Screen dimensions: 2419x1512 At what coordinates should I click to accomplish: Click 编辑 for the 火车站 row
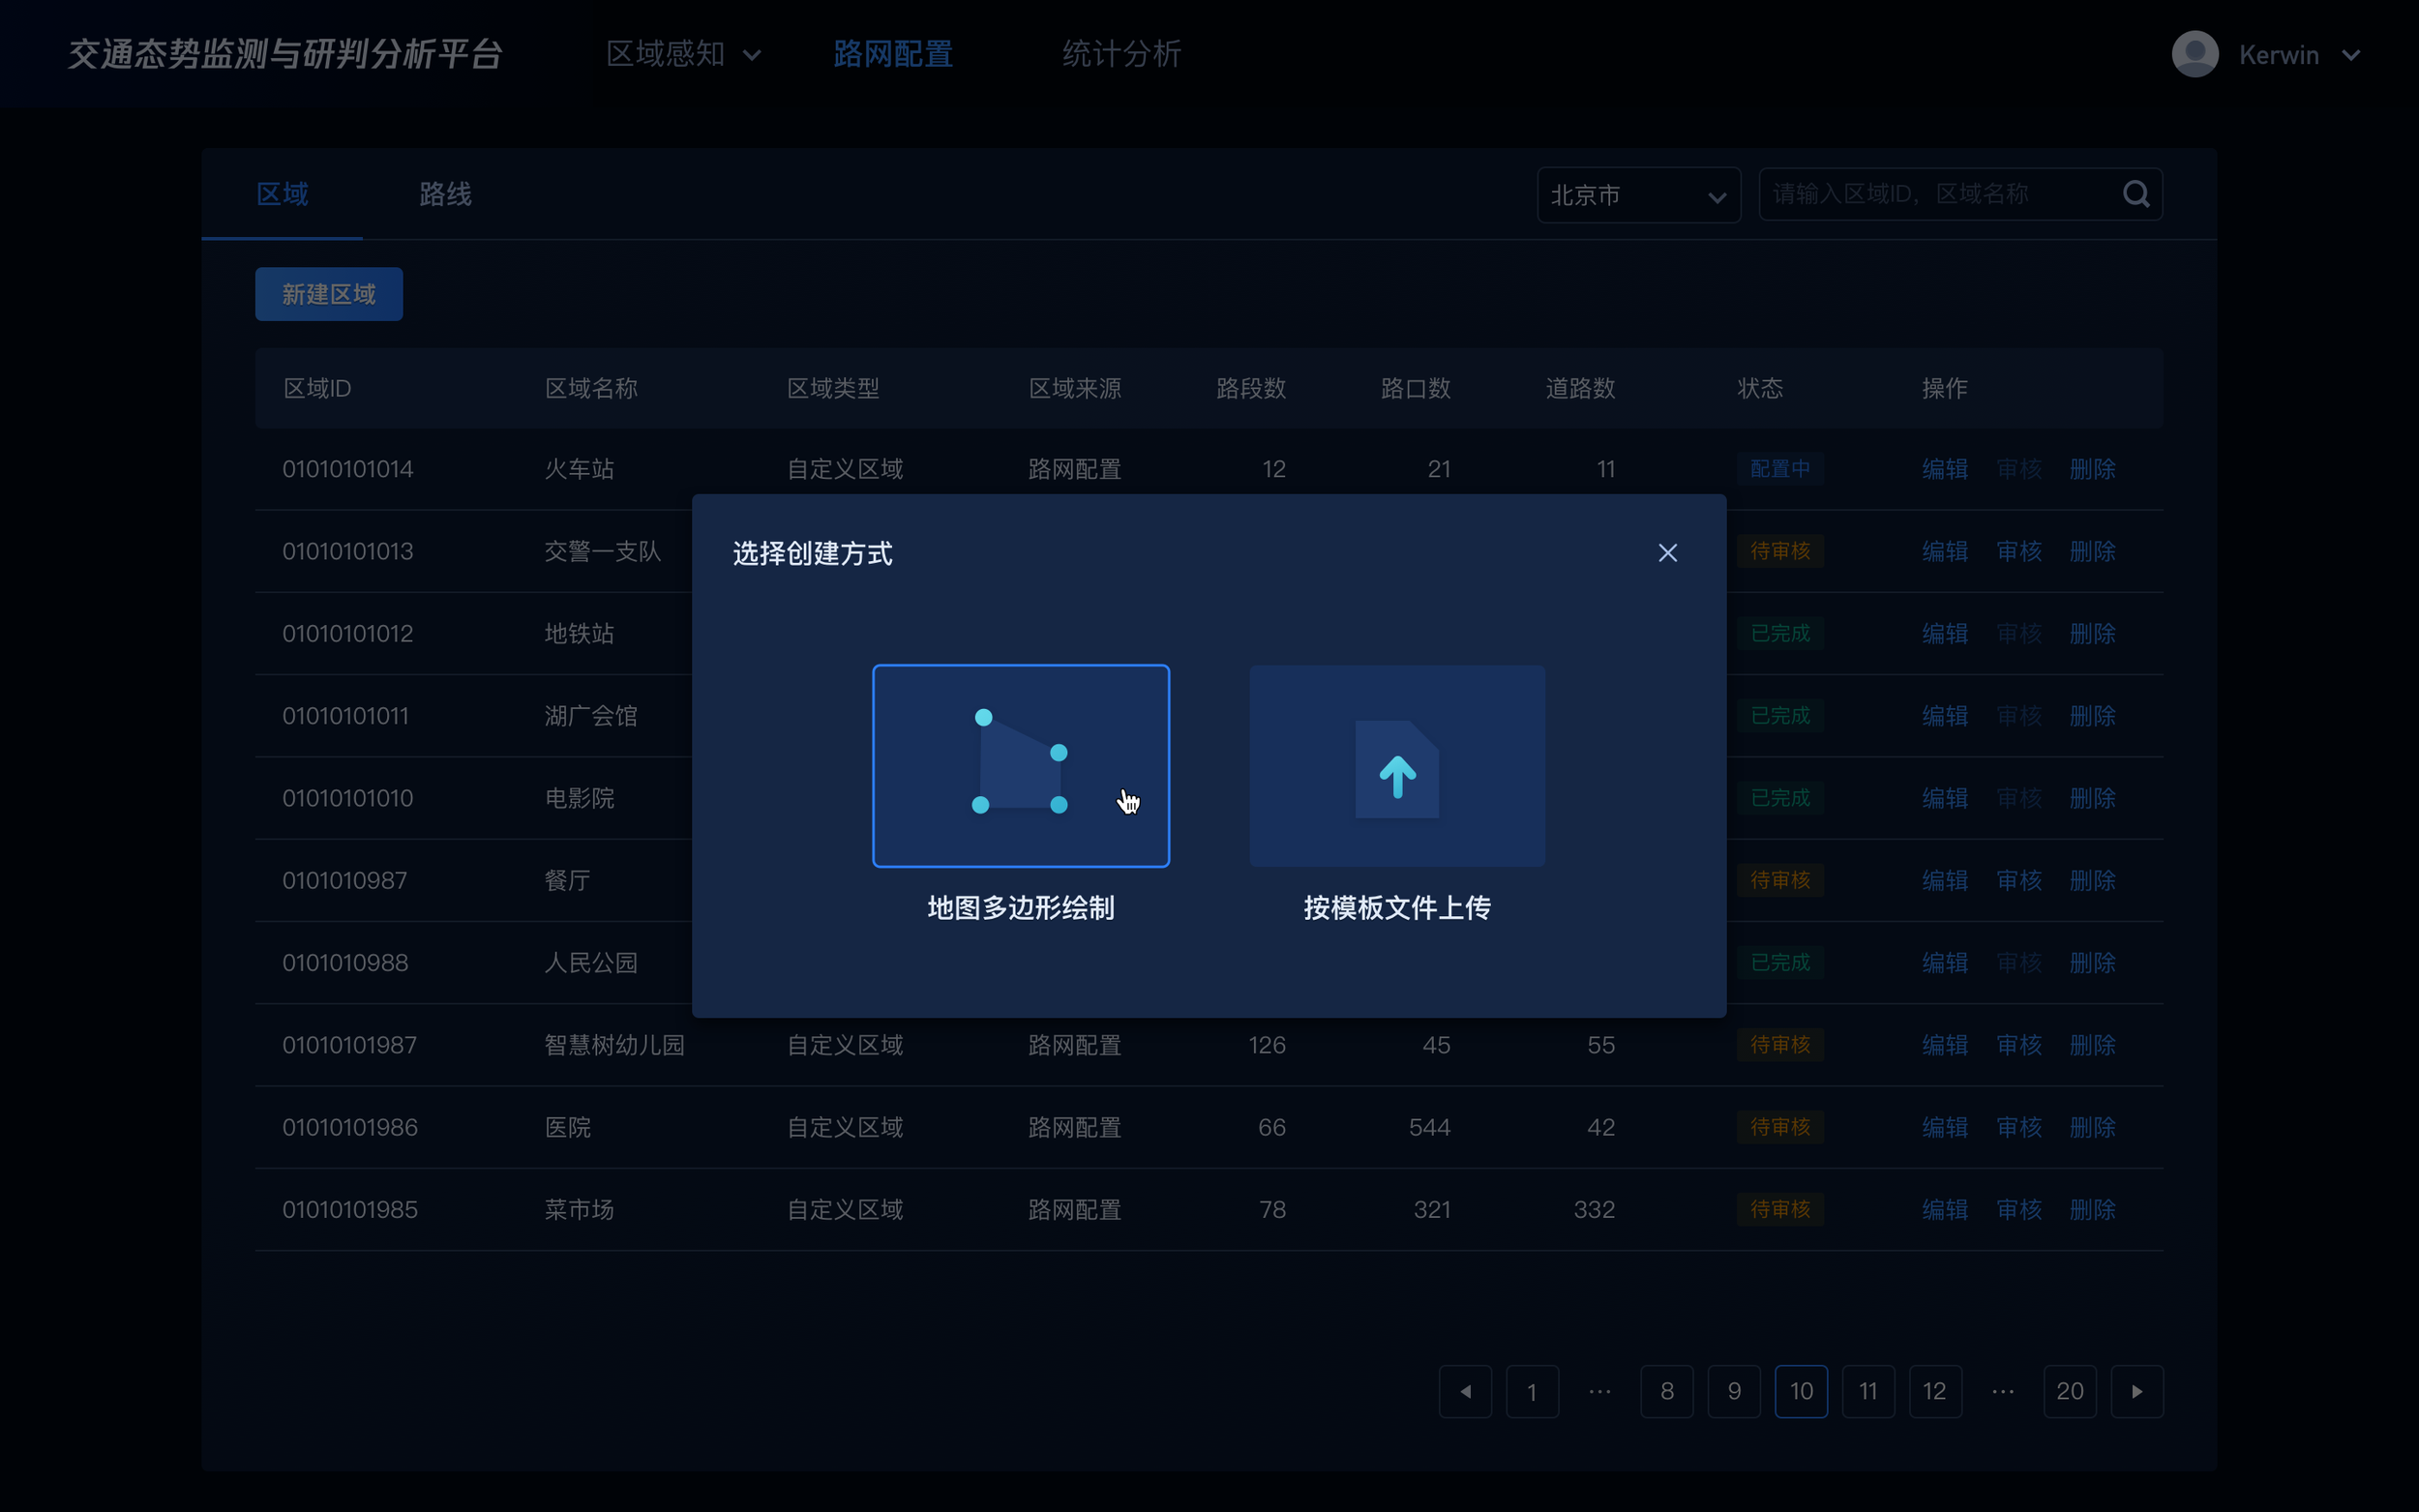point(1944,469)
